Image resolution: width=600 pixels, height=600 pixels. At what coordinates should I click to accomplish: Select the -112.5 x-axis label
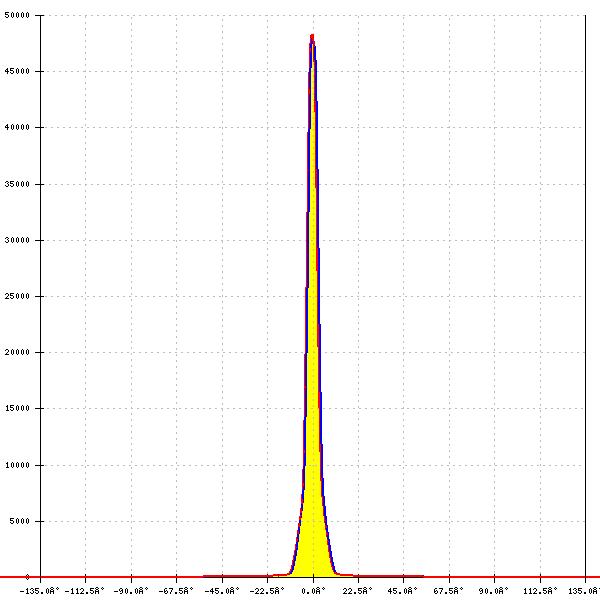[85, 591]
